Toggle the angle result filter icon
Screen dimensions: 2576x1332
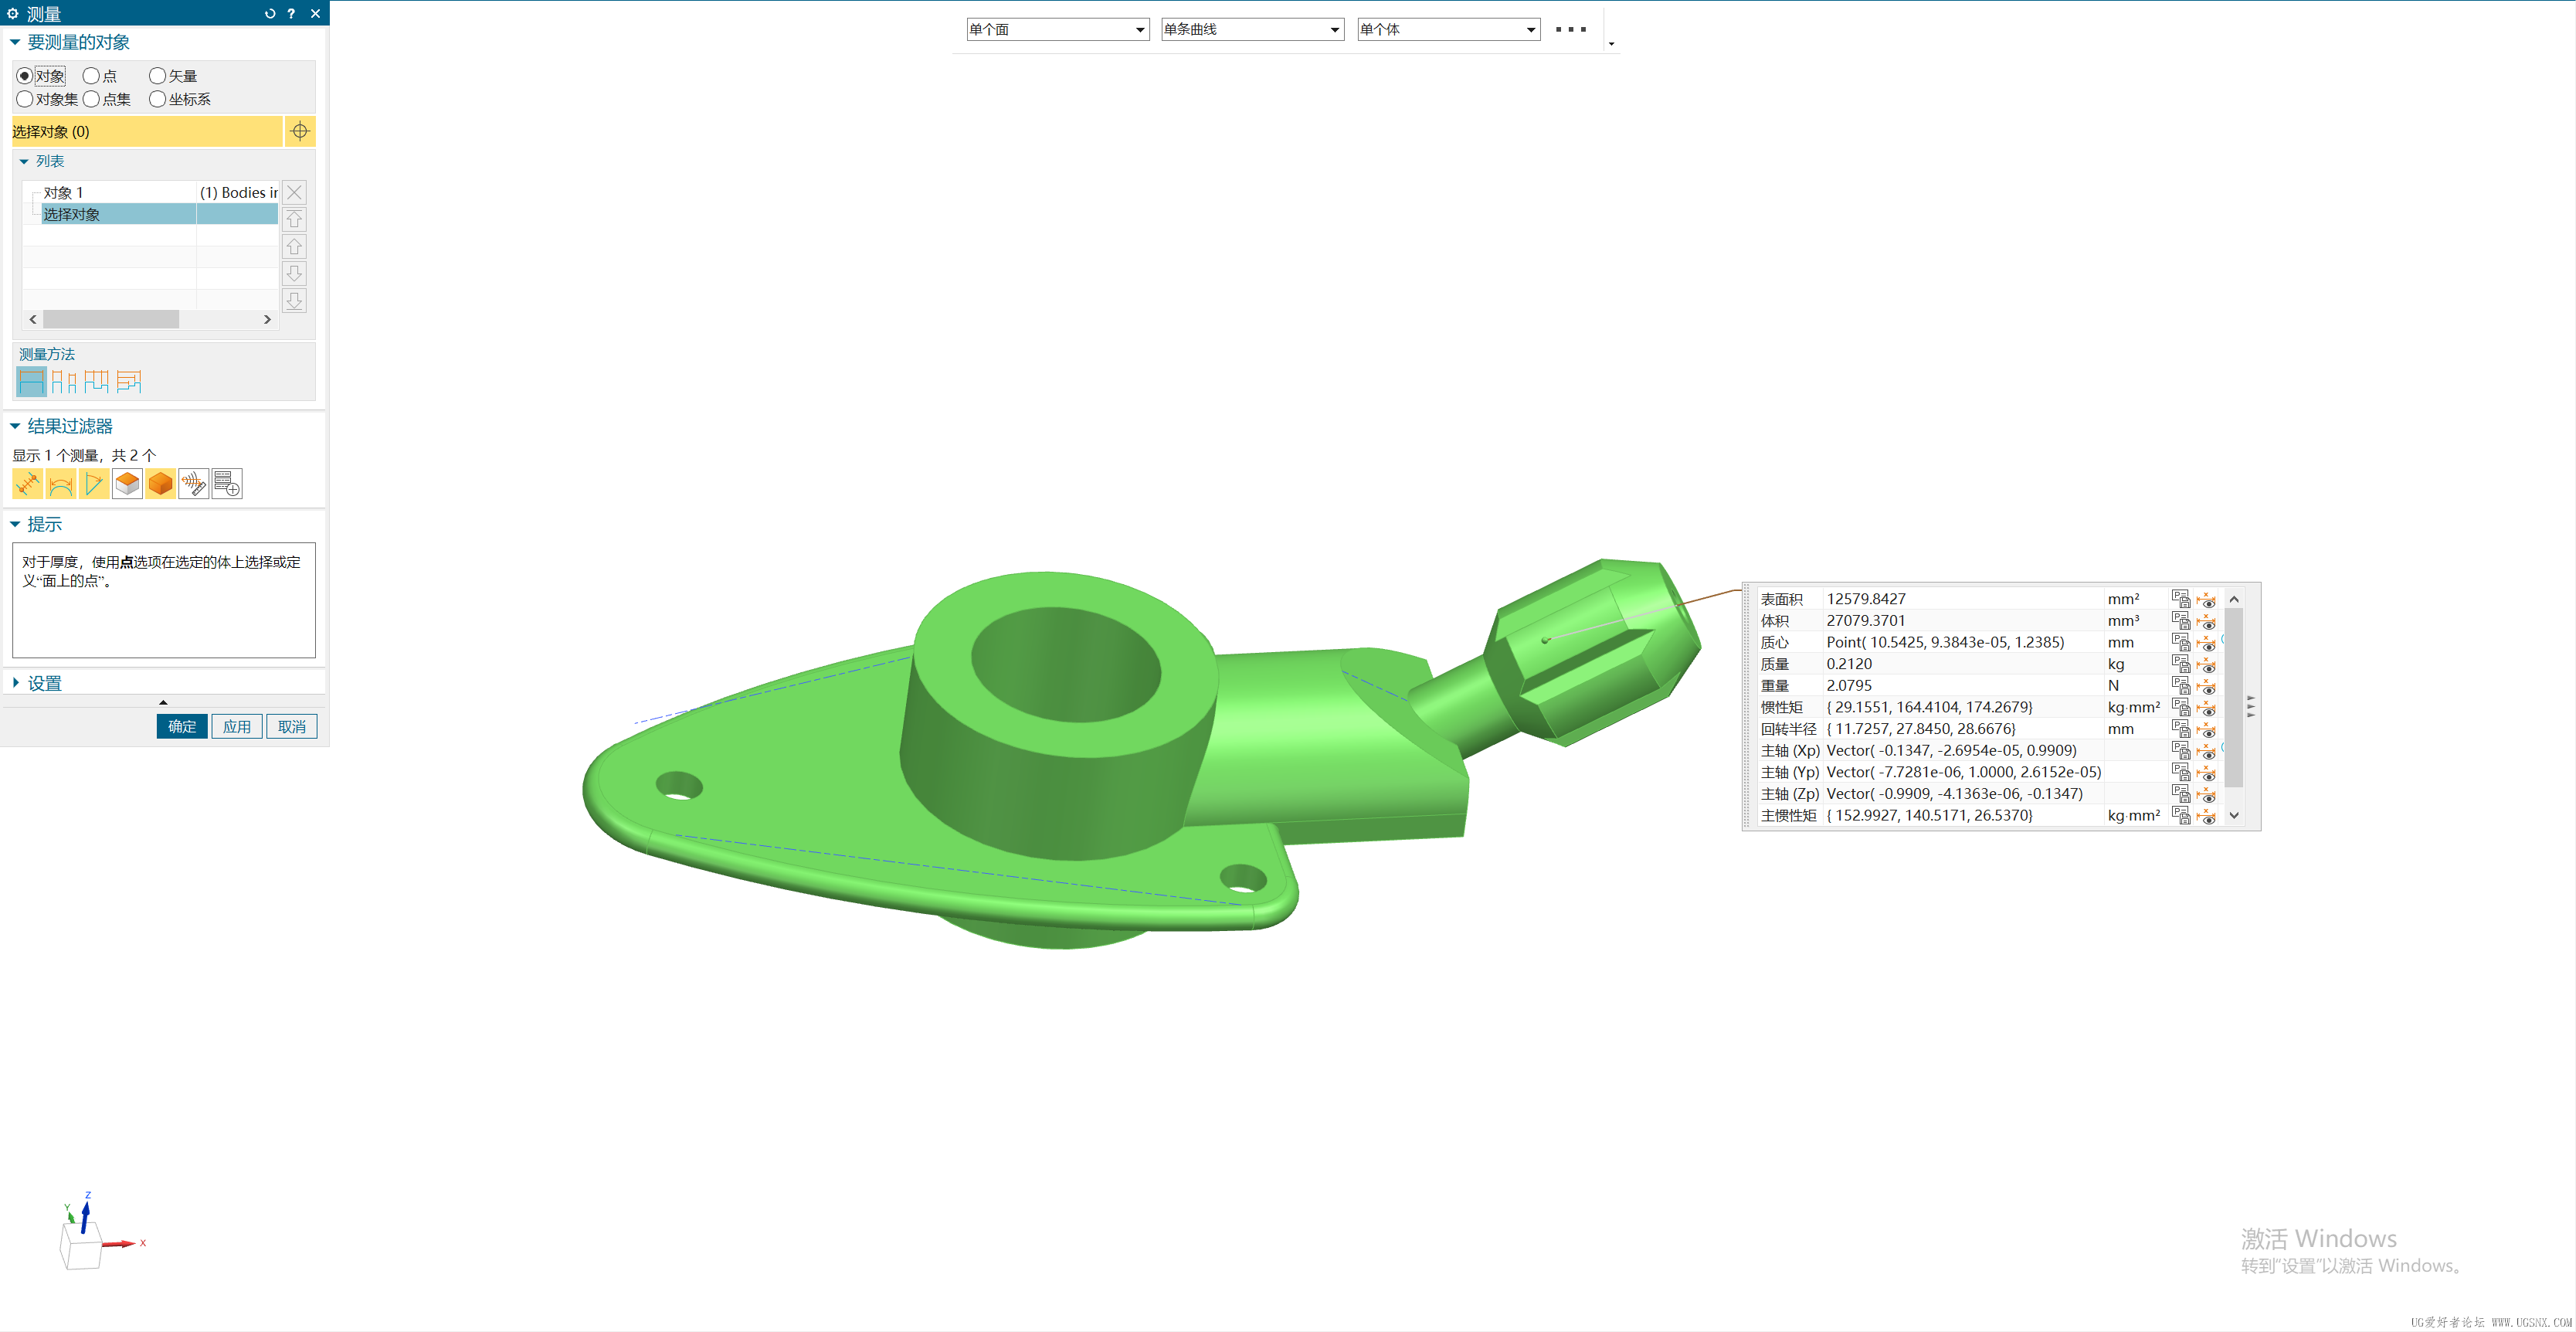coord(93,484)
